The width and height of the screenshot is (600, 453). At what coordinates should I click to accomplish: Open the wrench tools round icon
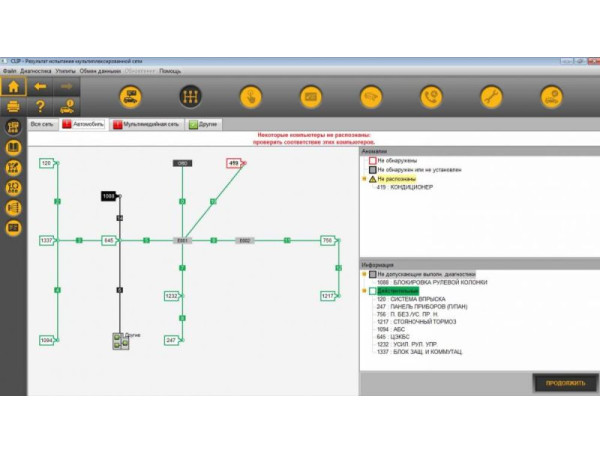point(490,97)
